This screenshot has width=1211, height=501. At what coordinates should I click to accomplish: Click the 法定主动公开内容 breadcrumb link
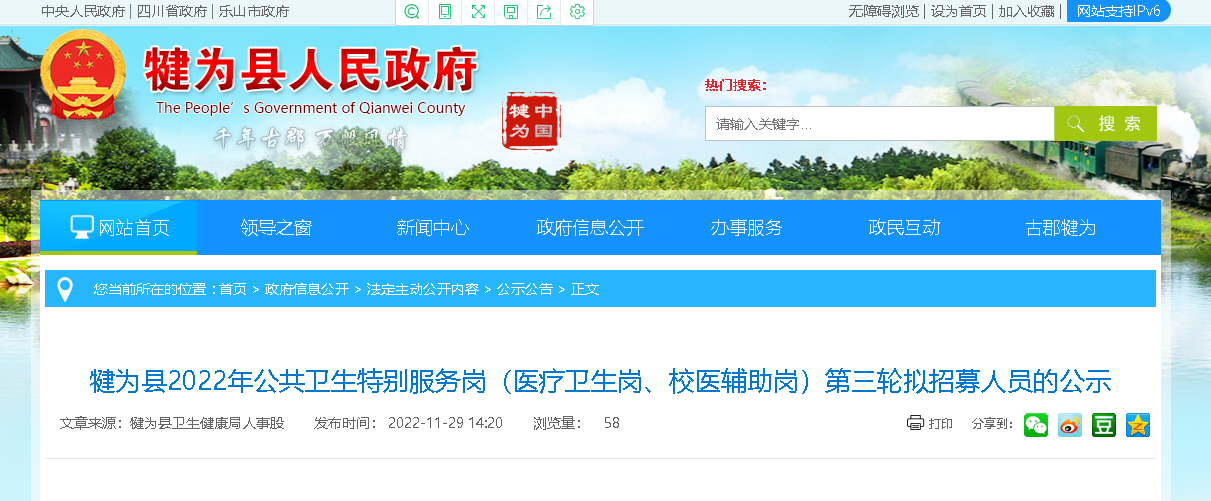[x=422, y=289]
